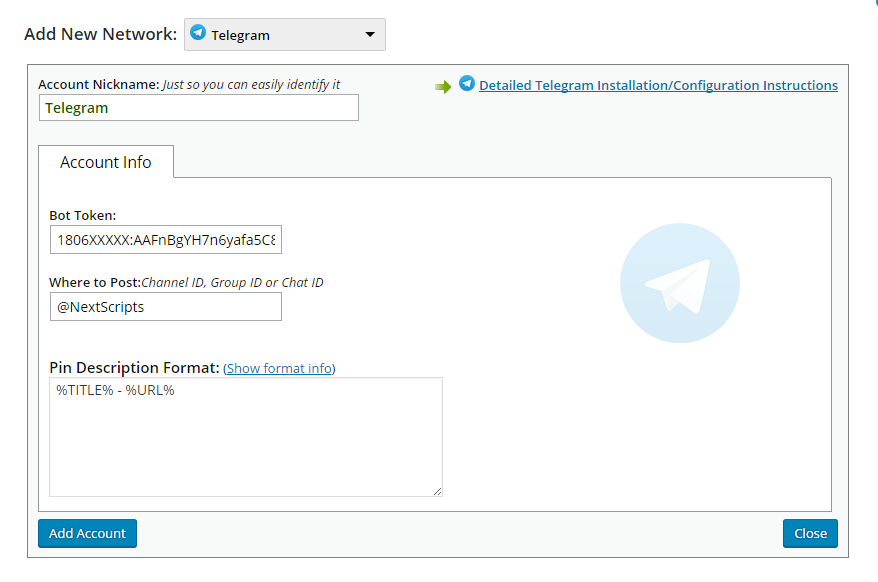
Task: Click the Account Nickname label text
Action: [99, 85]
